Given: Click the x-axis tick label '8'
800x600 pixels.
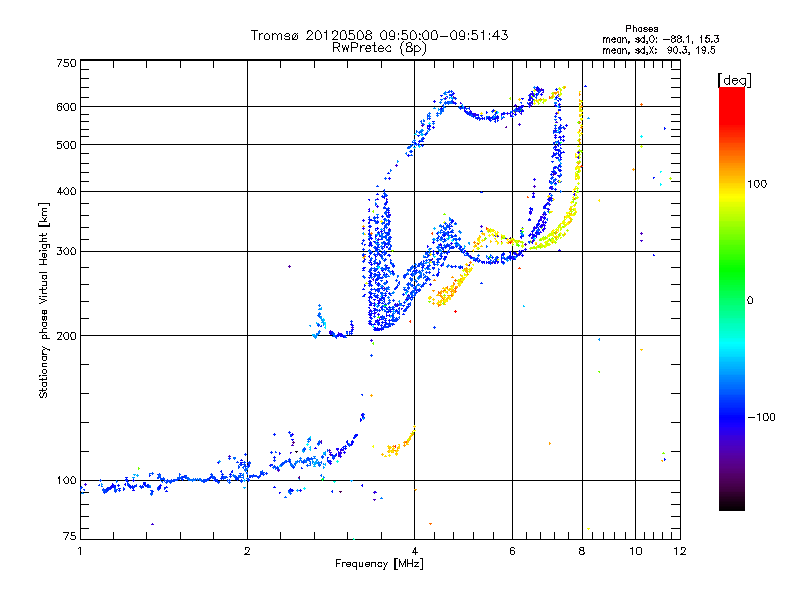Looking at the screenshot, I should pos(582,551).
